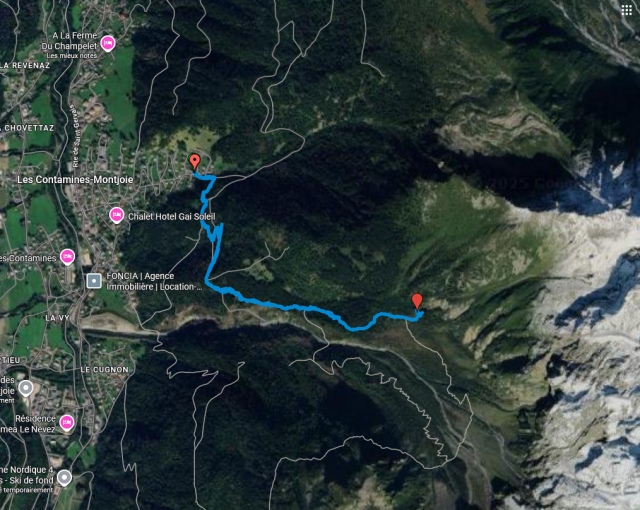Click the grey pin left of Le Cugnon
This screenshot has width=640, height=510.
click(26, 388)
